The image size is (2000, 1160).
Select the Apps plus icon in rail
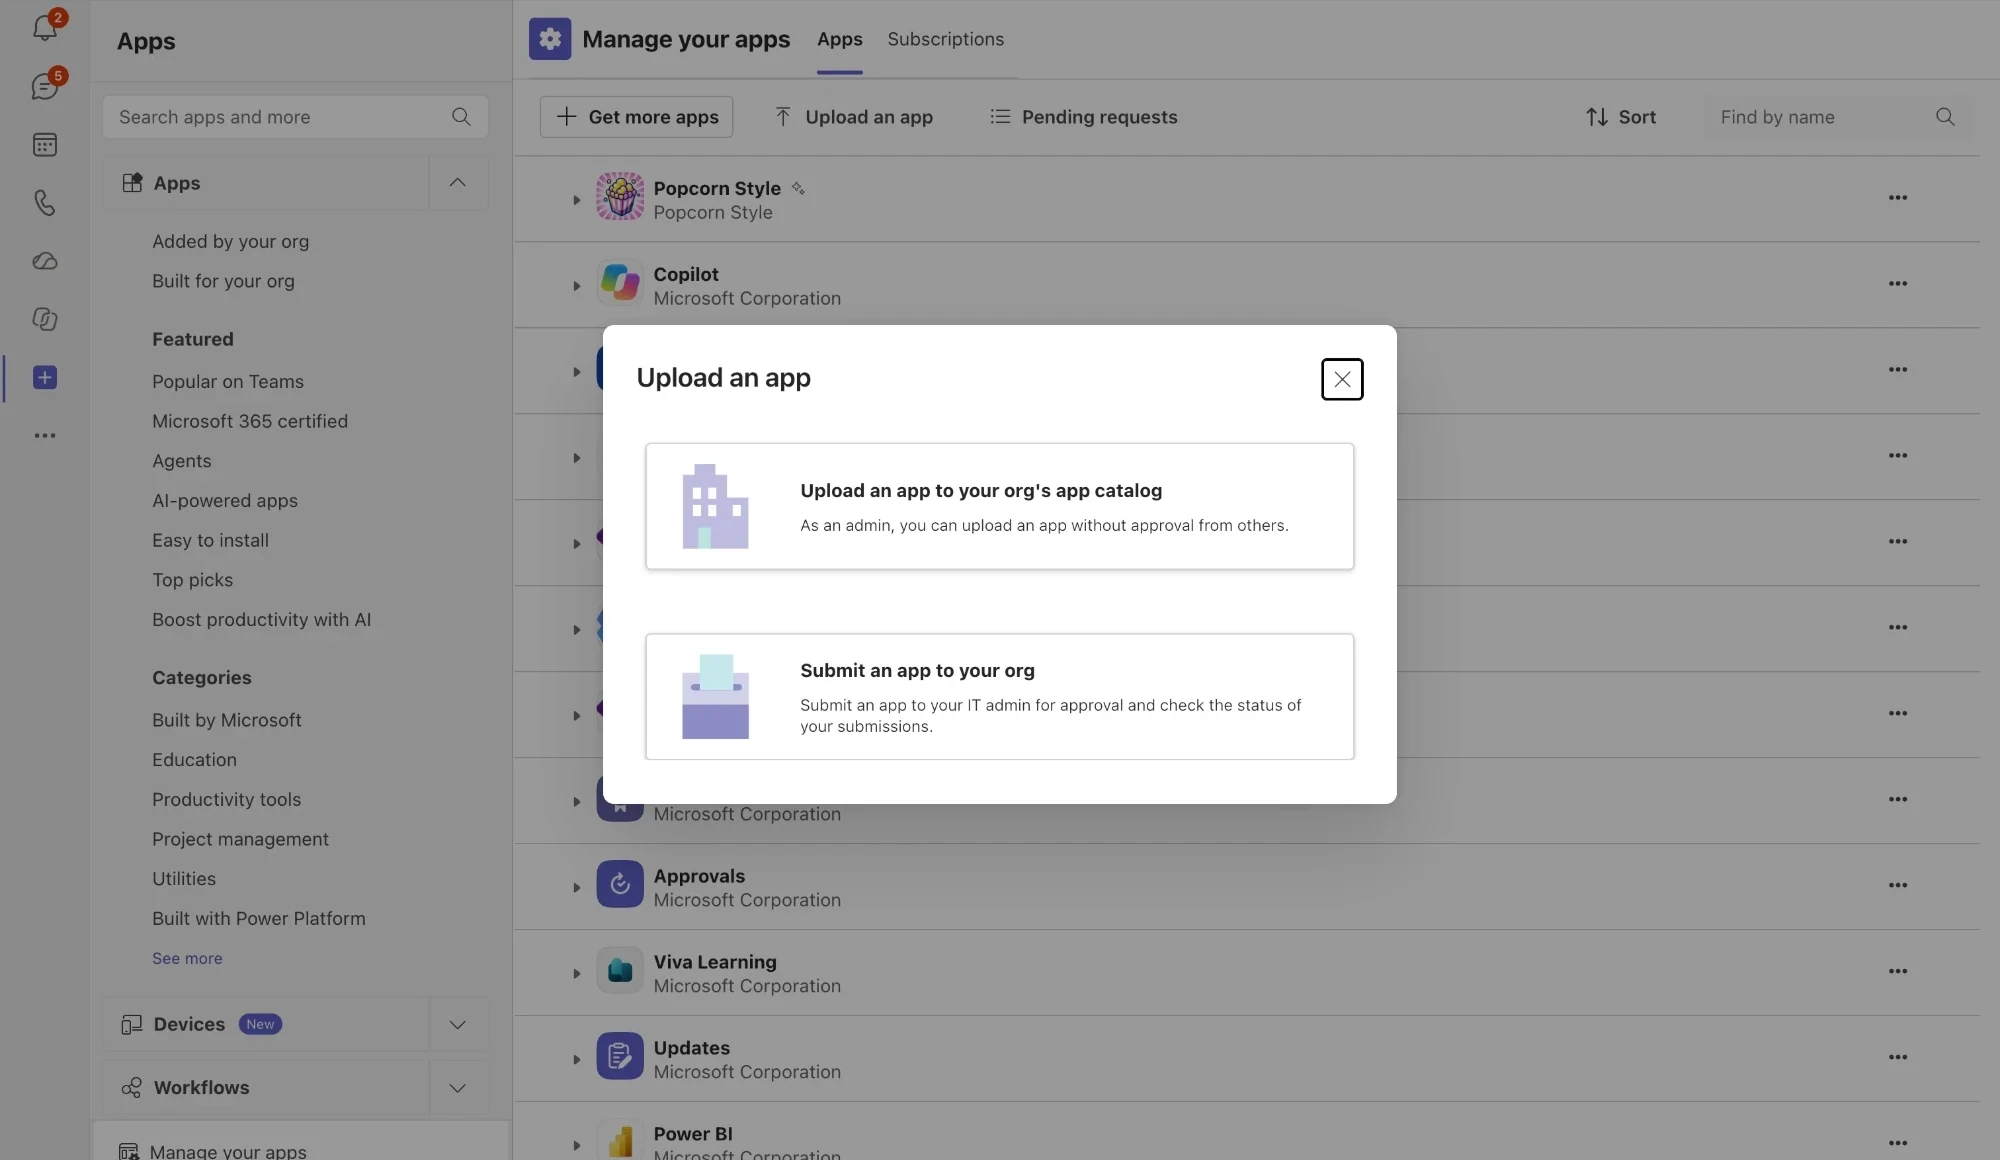(45, 377)
